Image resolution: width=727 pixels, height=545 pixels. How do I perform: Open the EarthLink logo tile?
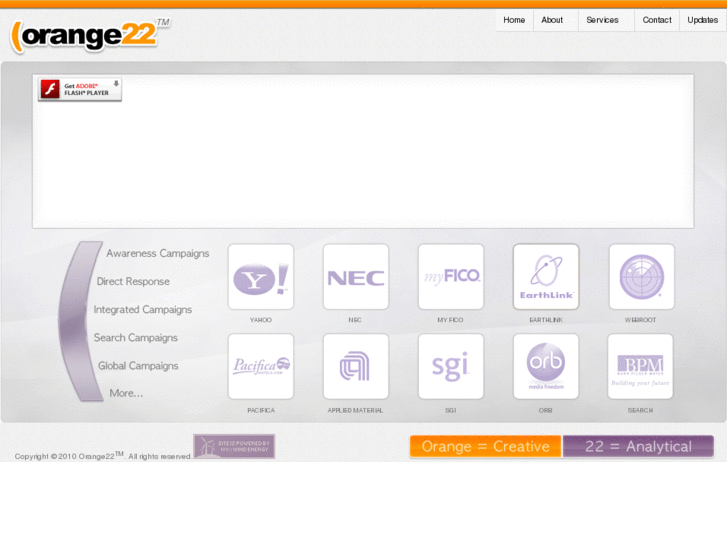pos(546,277)
